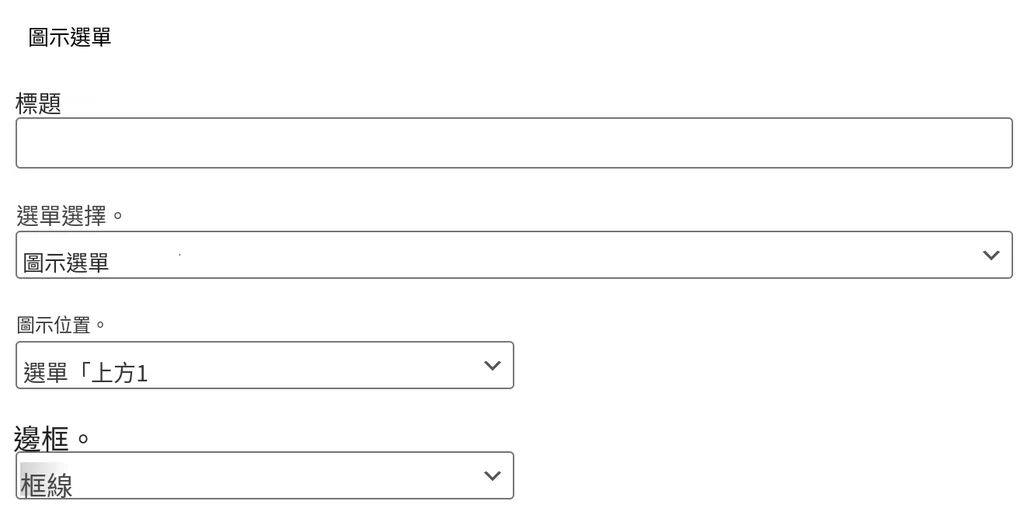Select the 圖示選單 value in the menu dropdown

pos(66,263)
